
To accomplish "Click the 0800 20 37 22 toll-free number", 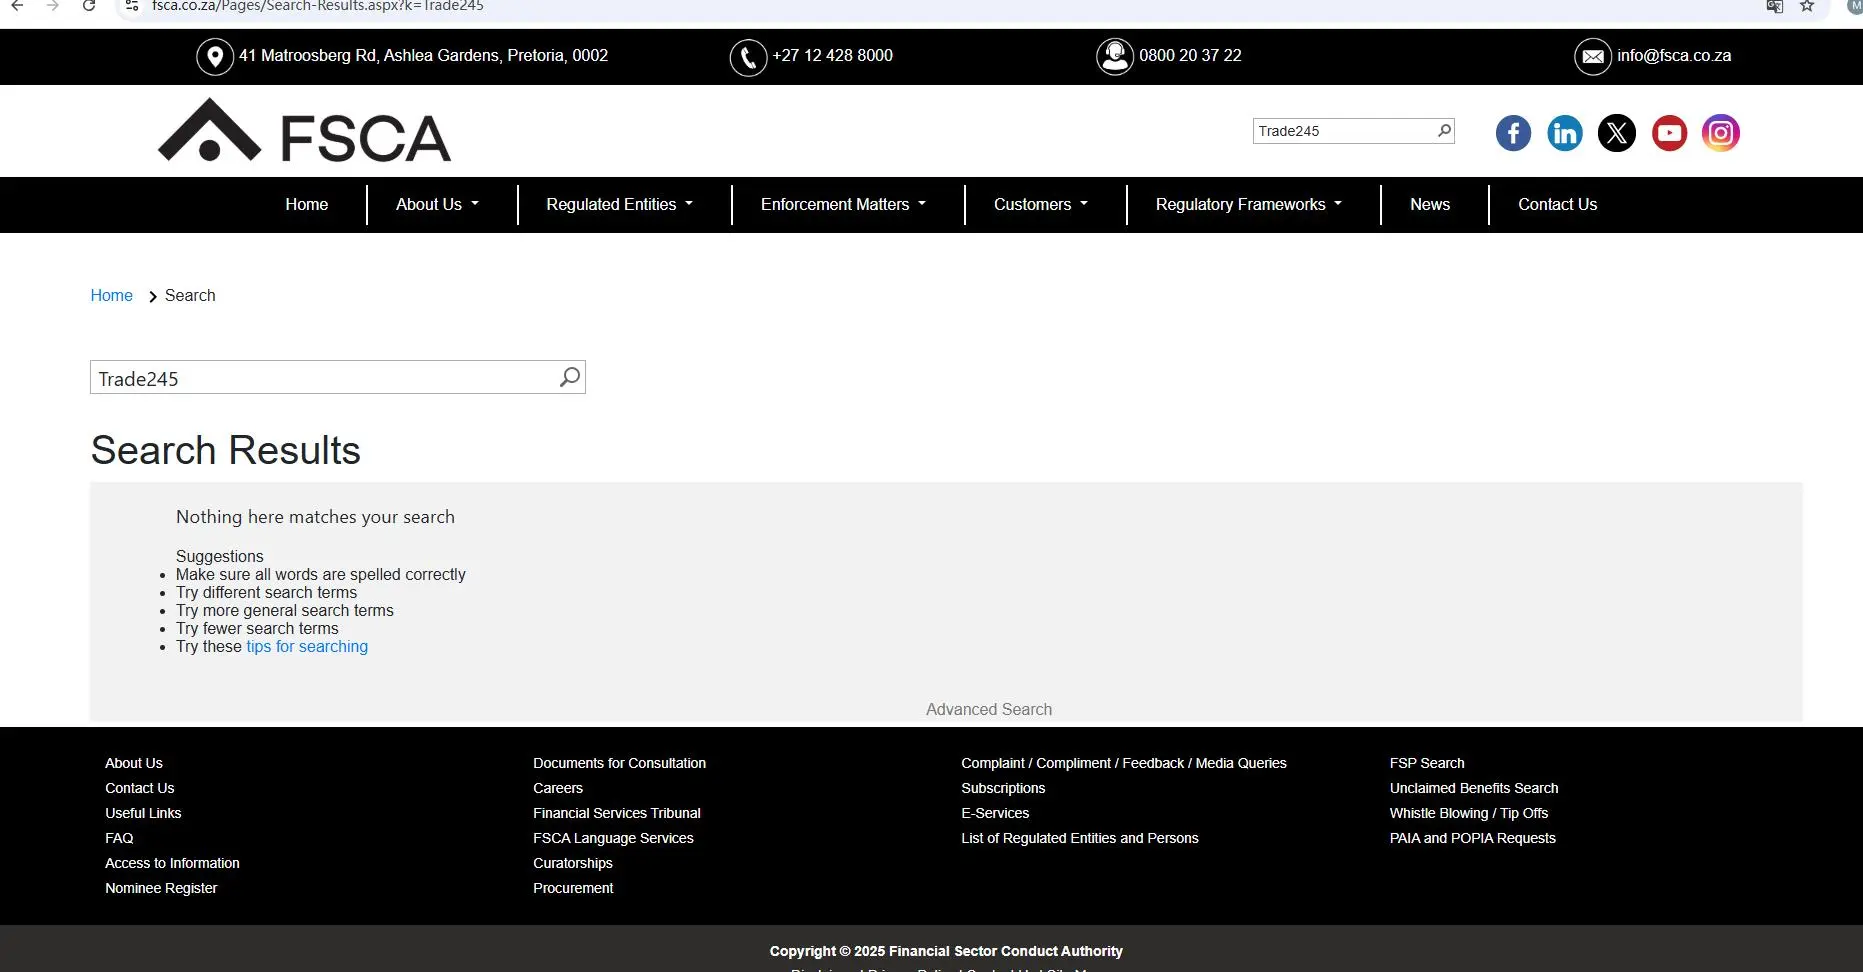I will pyautogui.click(x=1190, y=56).
